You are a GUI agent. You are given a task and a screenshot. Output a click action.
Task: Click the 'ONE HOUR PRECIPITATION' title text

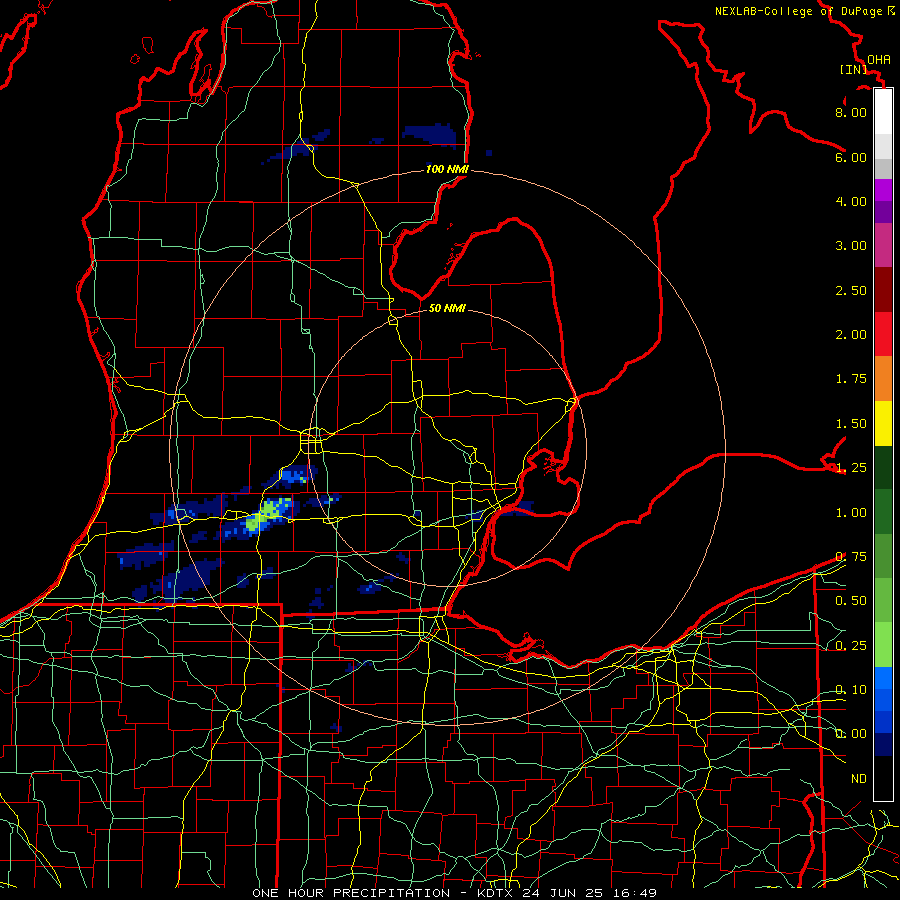[351, 893]
